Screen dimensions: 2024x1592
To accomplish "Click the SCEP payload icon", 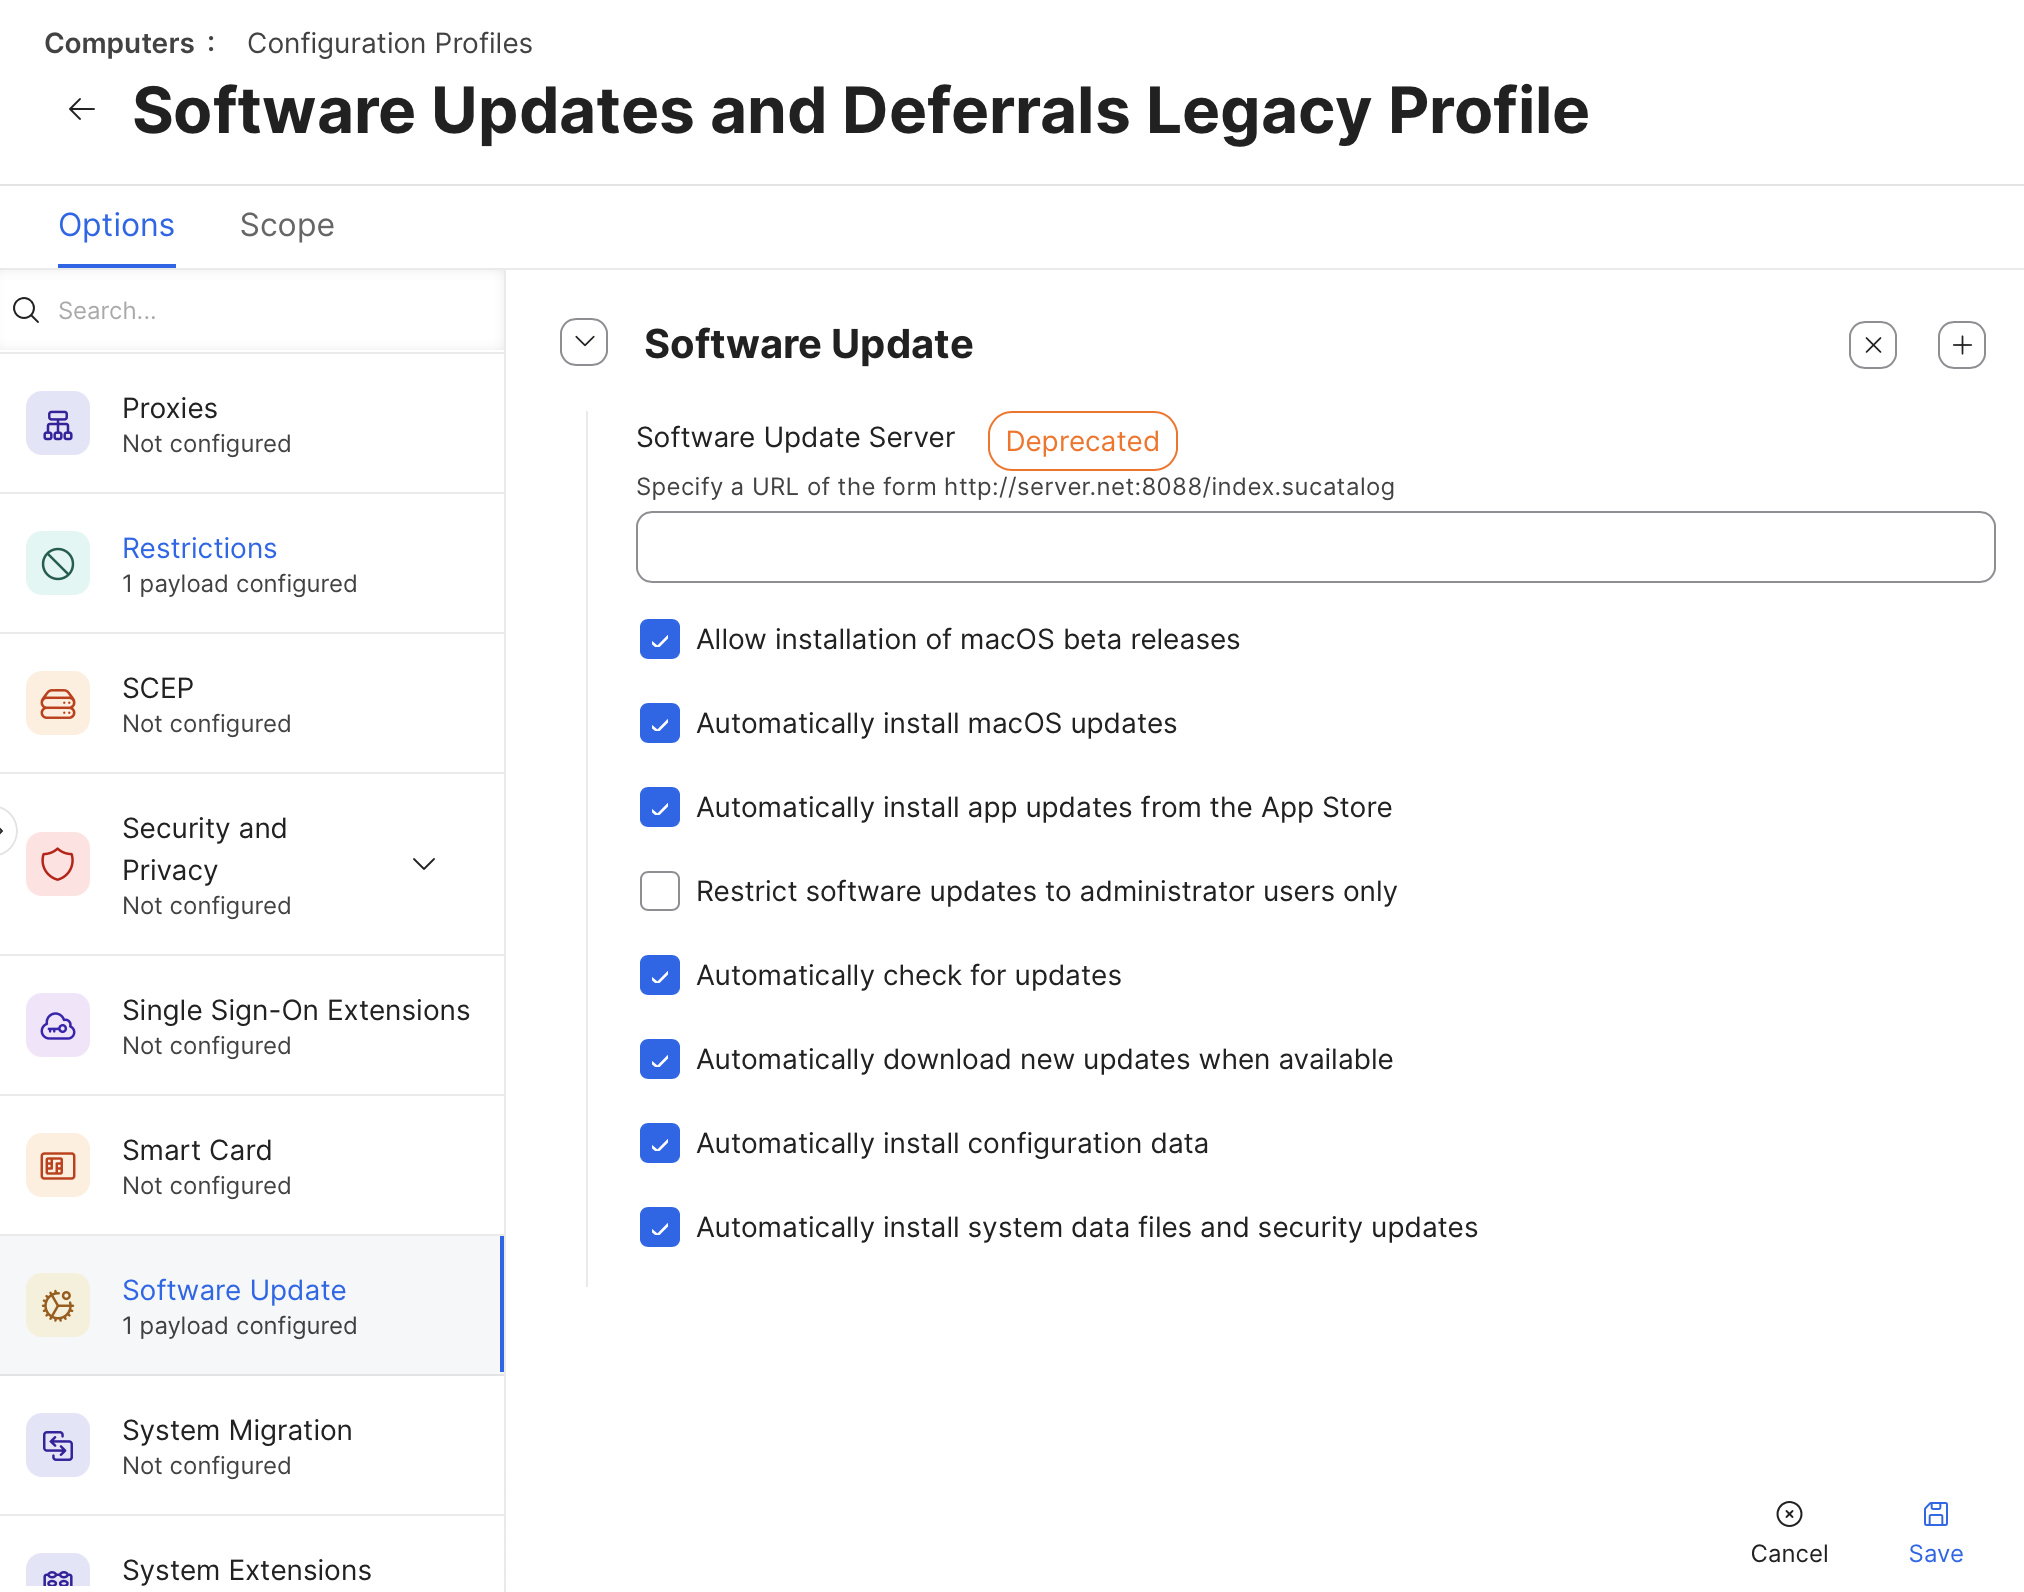I will click(x=58, y=704).
